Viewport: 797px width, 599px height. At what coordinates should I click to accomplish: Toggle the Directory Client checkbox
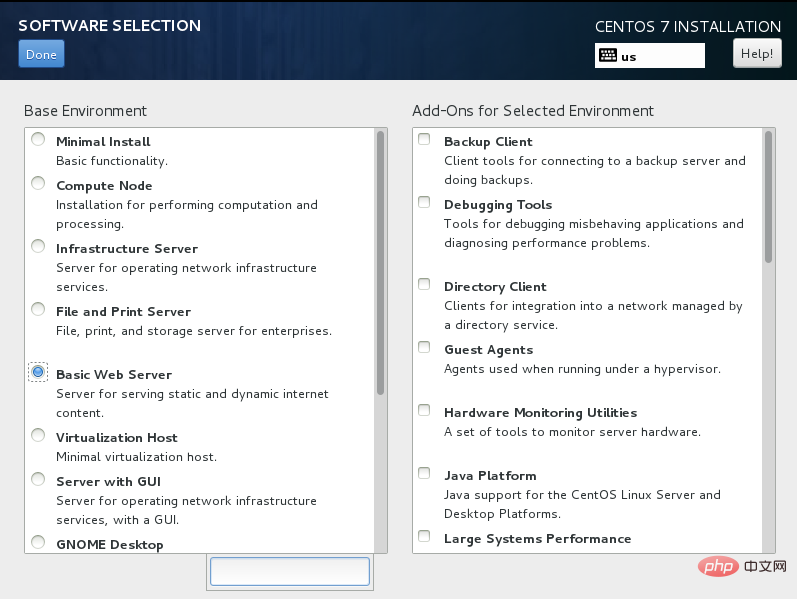point(424,285)
